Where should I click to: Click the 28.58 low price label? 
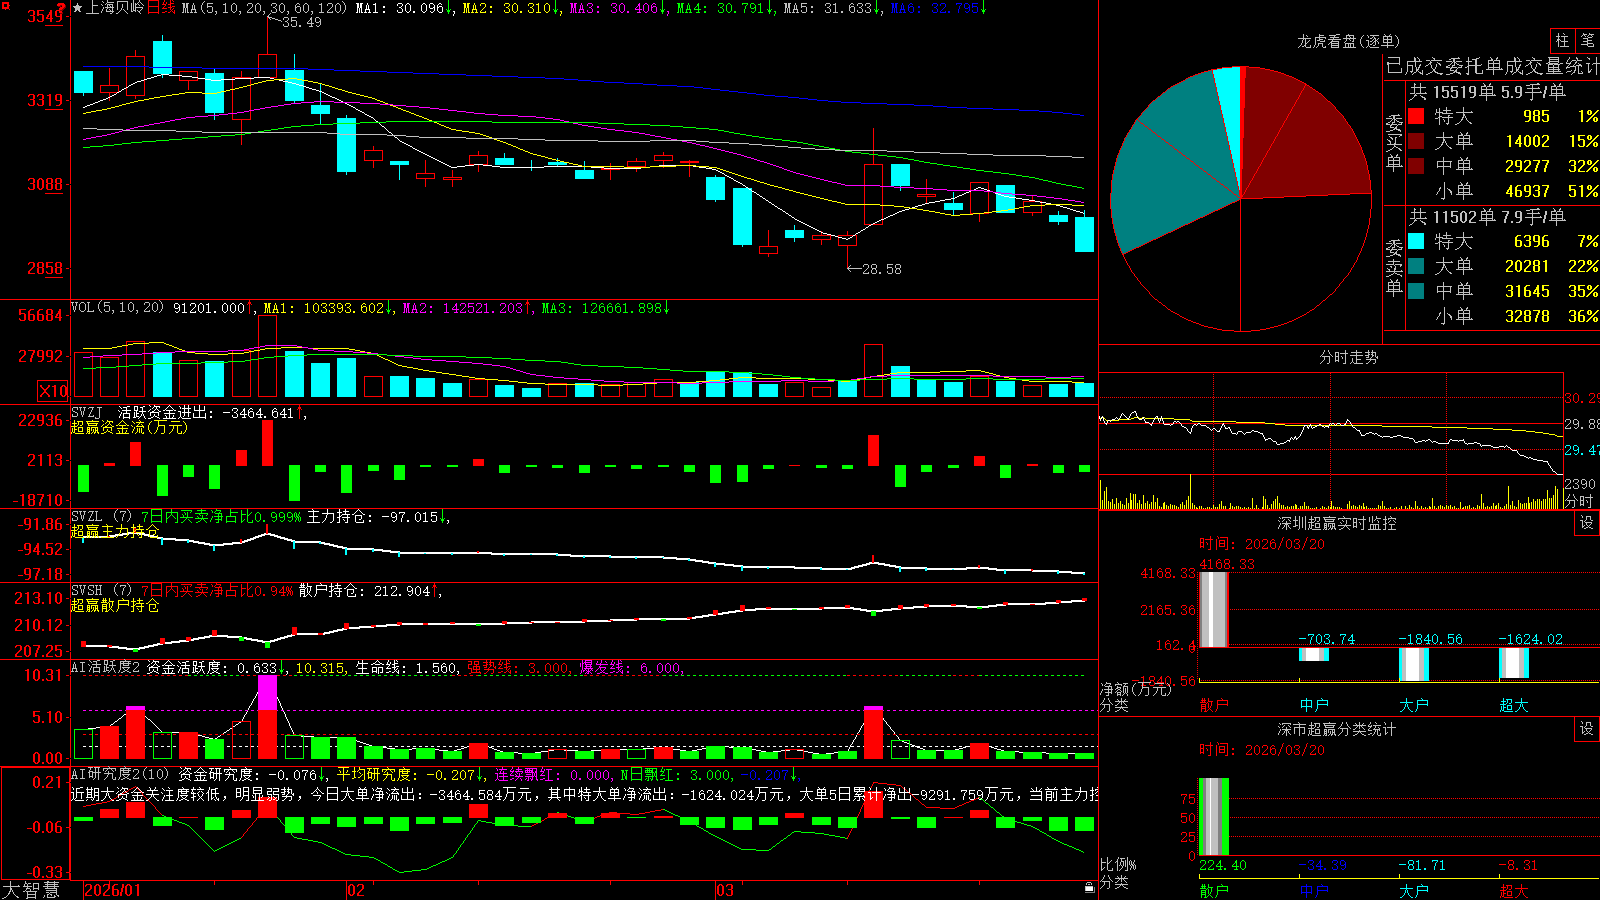pyautogui.click(x=881, y=269)
